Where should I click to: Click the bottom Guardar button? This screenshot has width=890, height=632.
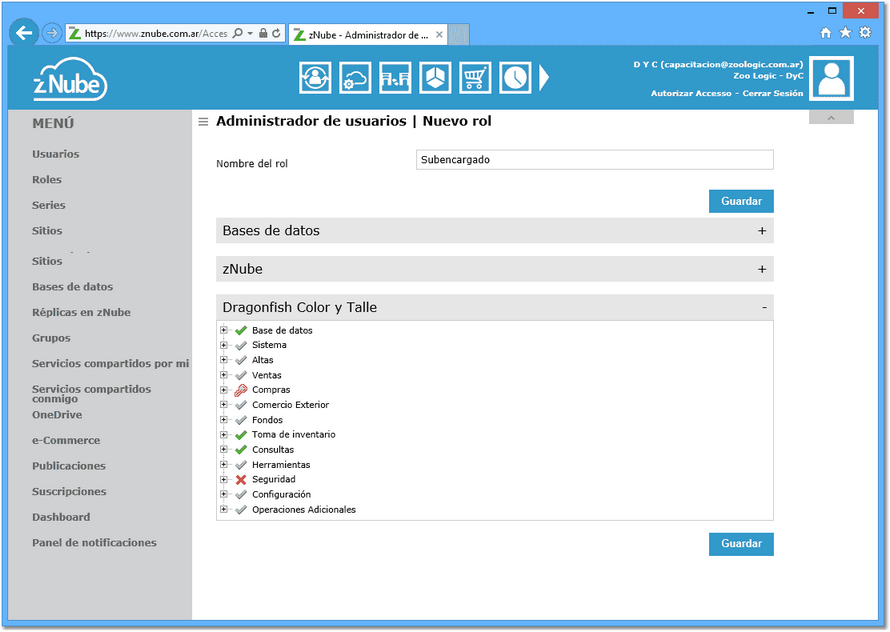click(x=741, y=544)
